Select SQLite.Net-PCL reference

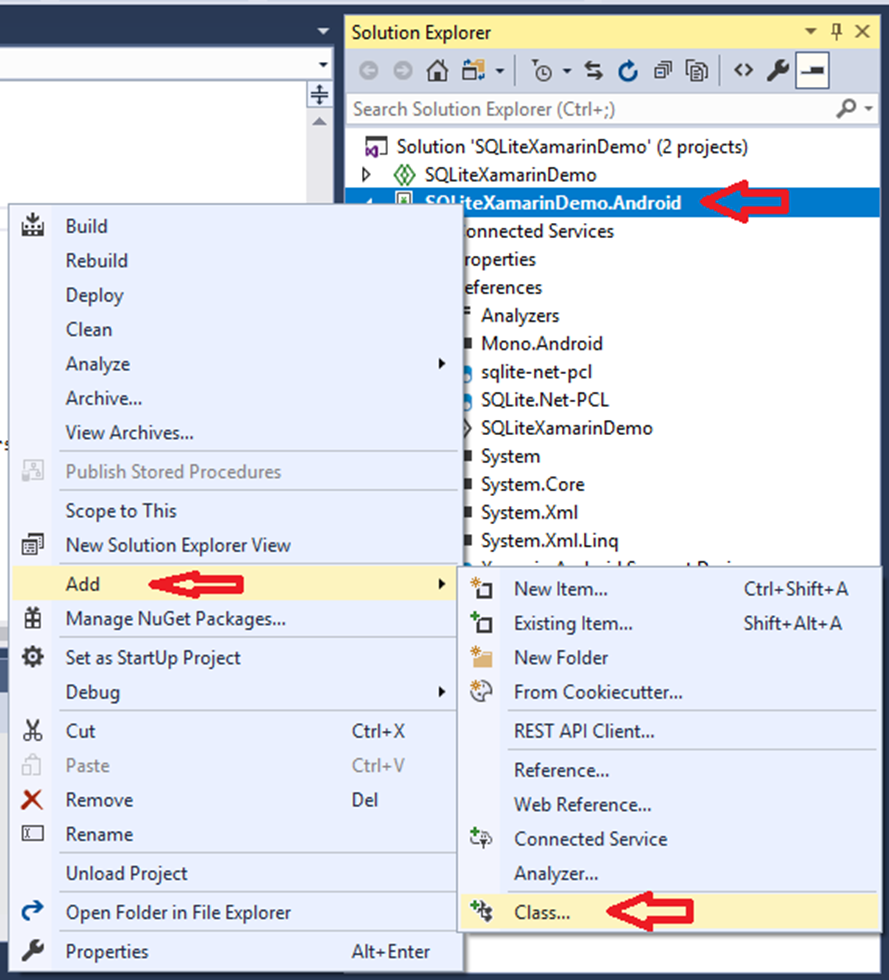(x=545, y=400)
